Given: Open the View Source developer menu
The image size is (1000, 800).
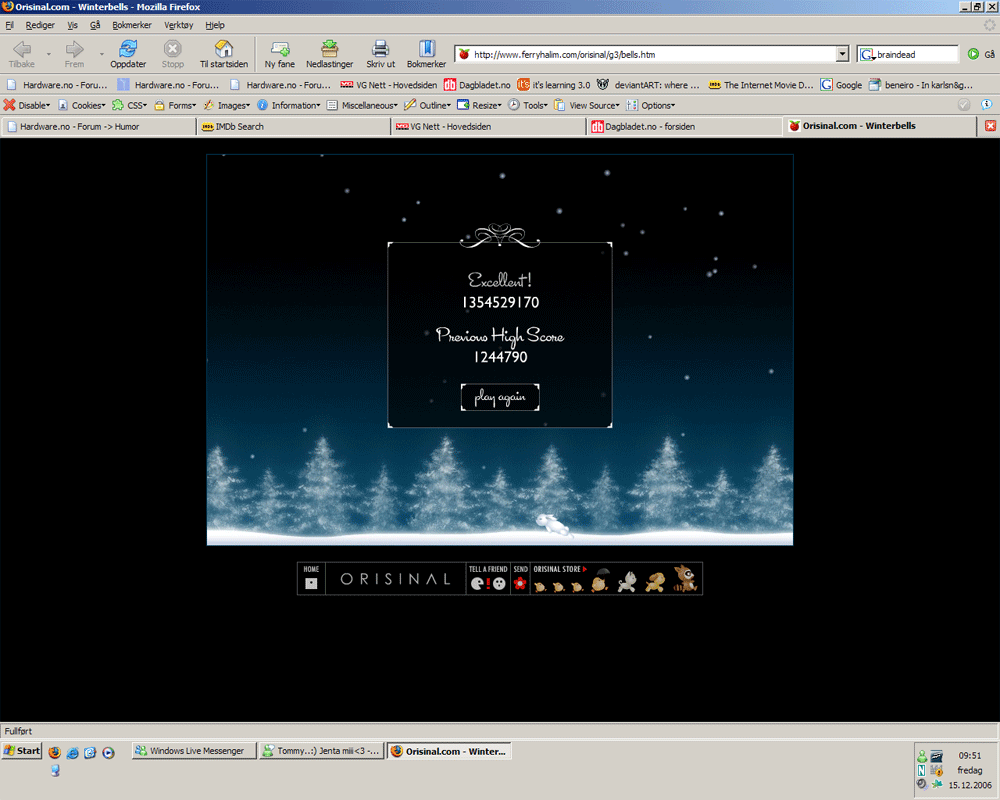Looking at the screenshot, I should [x=587, y=105].
